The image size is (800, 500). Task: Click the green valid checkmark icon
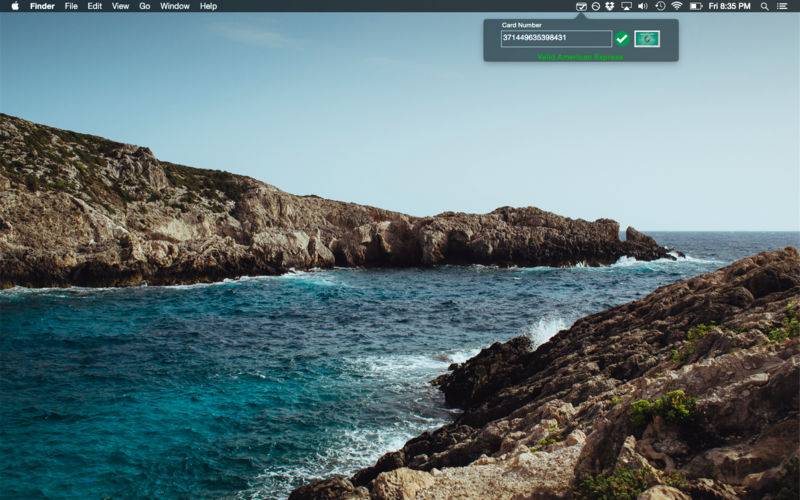tap(621, 39)
